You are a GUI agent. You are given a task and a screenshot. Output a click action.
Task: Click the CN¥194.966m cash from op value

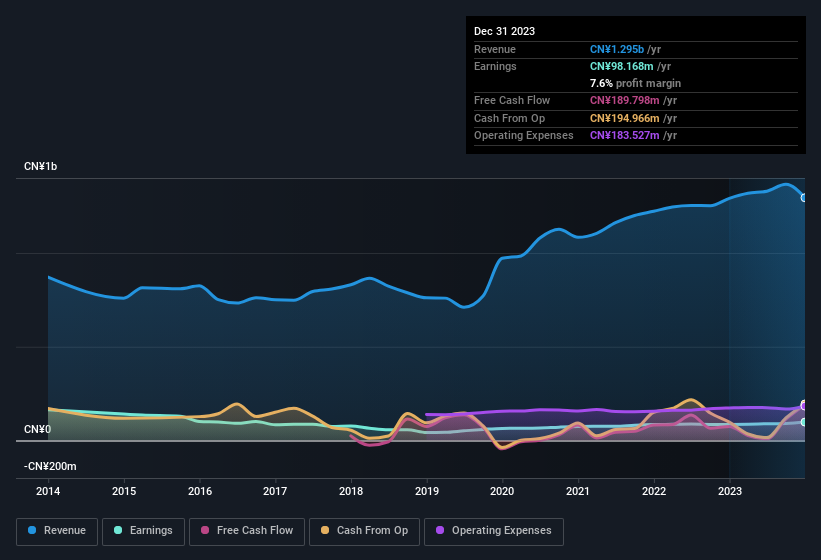625,118
